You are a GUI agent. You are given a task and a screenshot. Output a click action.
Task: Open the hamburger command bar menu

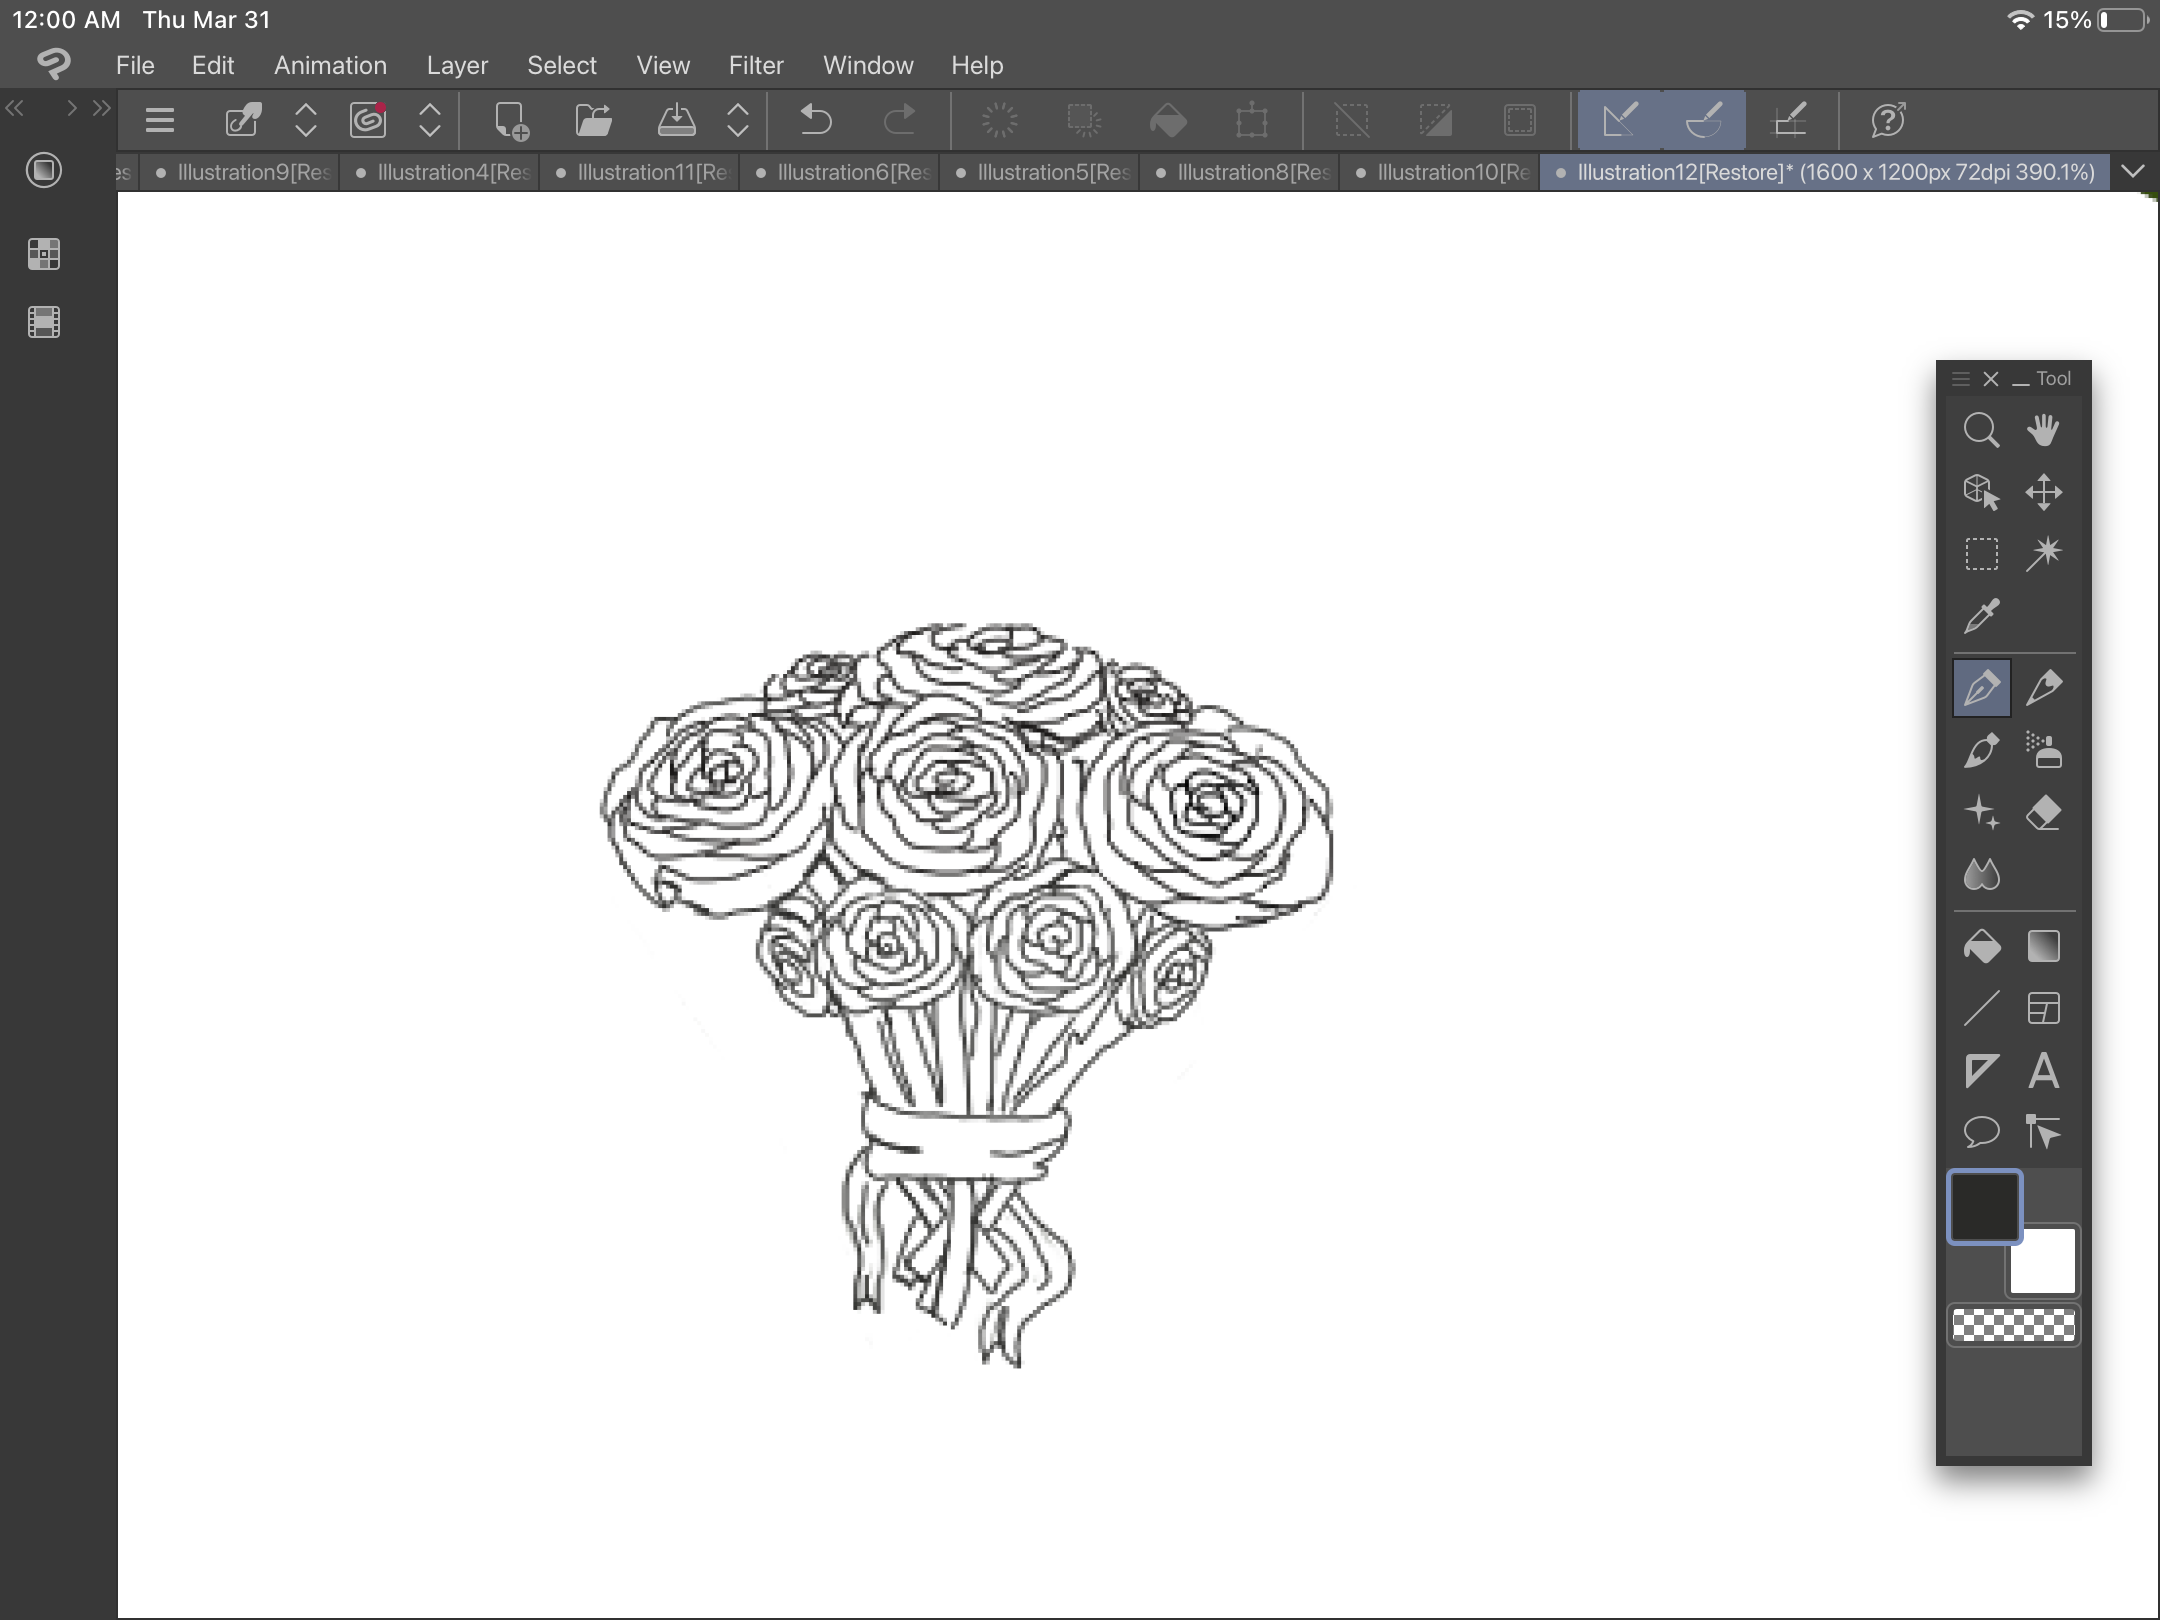pos(160,121)
